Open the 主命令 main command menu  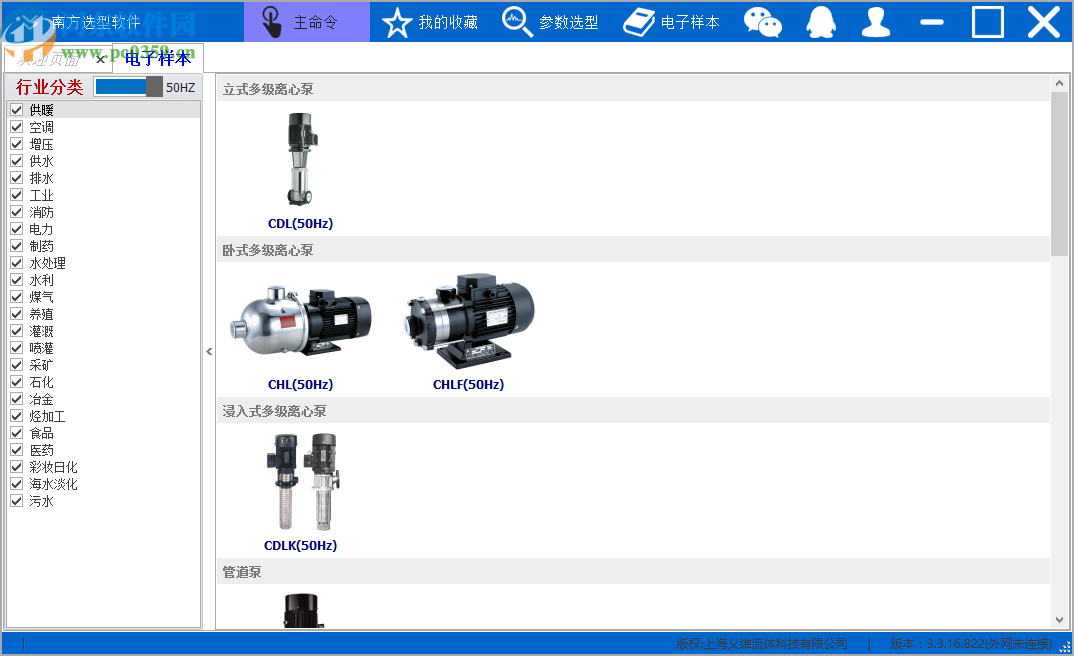pos(306,22)
